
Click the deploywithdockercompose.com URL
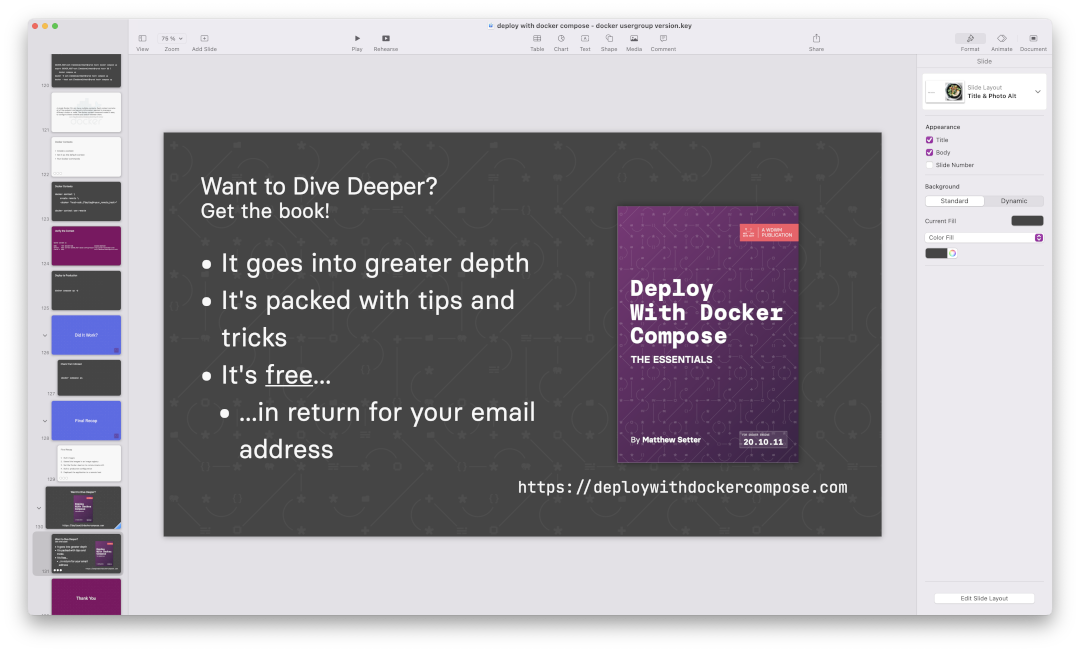click(x=683, y=487)
